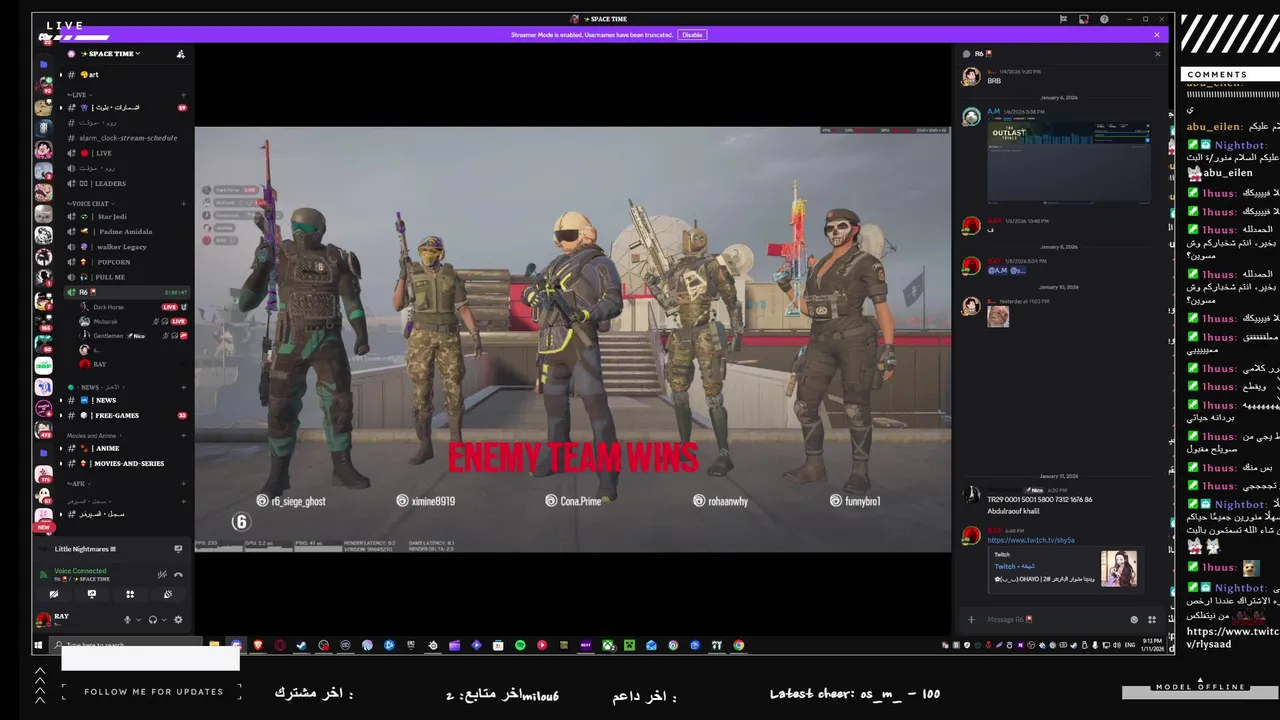This screenshot has width=1280, height=720.
Task: Open Google Chrome from the taskbar
Action: (739, 646)
